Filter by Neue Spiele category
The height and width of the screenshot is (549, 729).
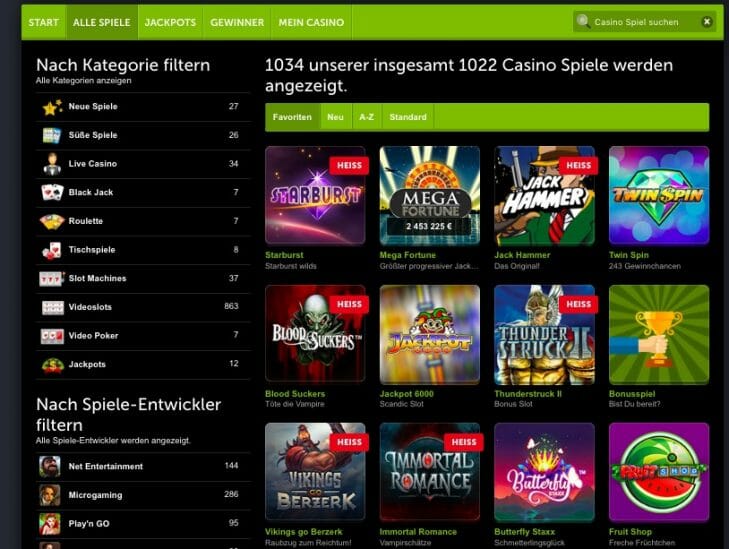[x=143, y=107]
